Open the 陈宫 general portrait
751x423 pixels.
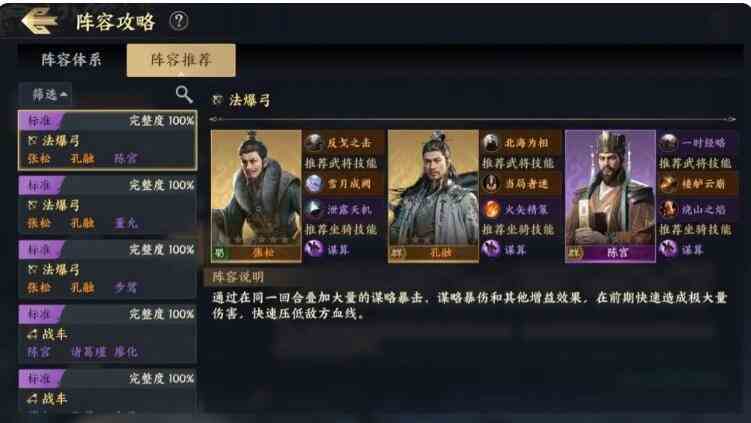click(610, 196)
